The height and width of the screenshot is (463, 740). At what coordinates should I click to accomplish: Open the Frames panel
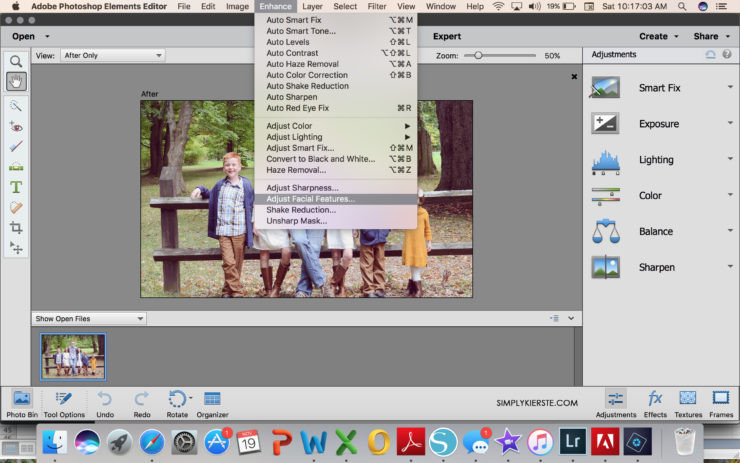click(721, 404)
